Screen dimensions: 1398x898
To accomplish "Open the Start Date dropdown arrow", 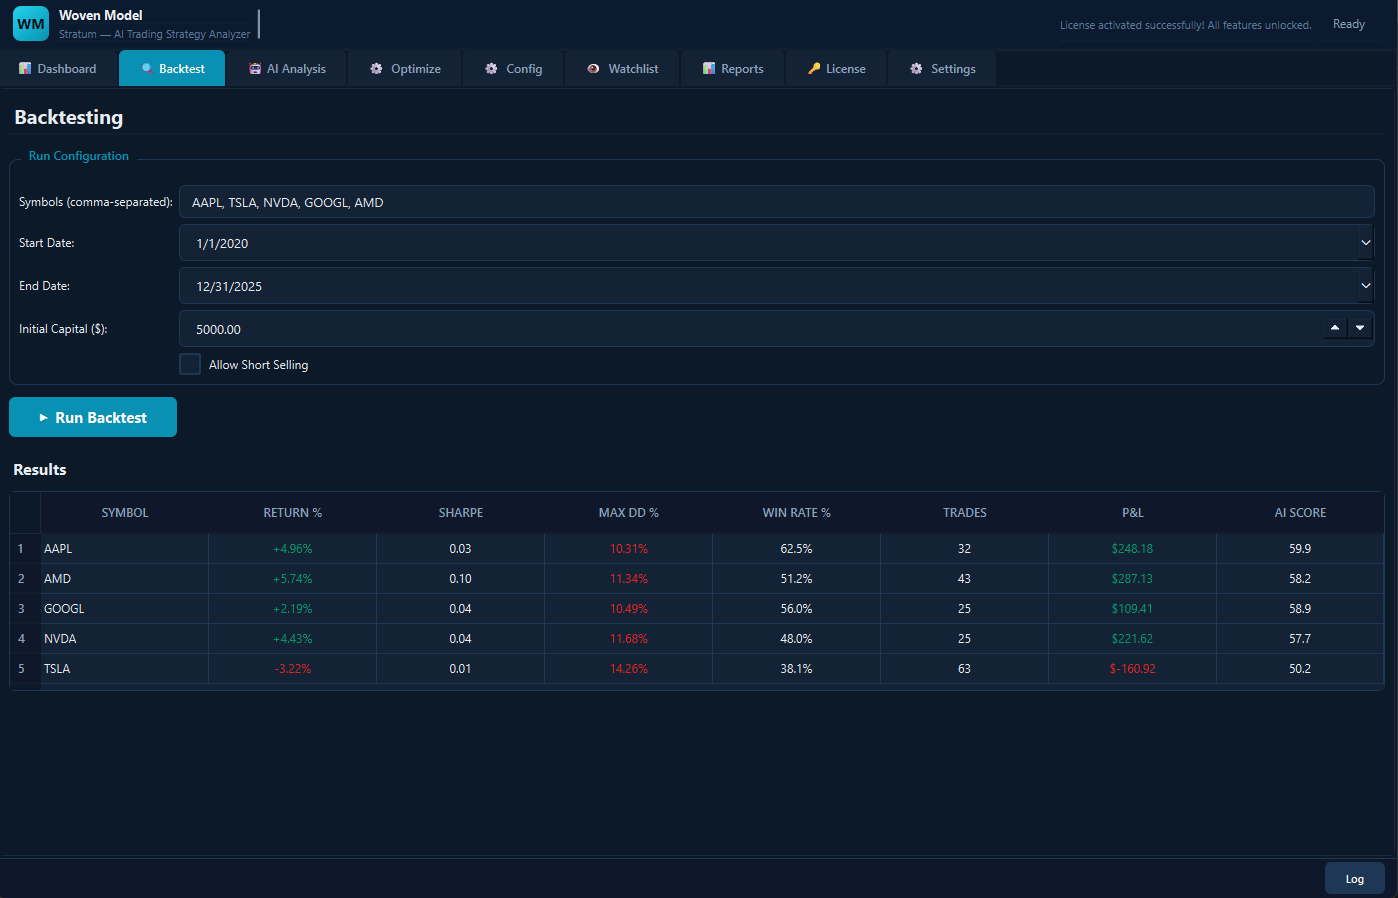I will tap(1366, 243).
